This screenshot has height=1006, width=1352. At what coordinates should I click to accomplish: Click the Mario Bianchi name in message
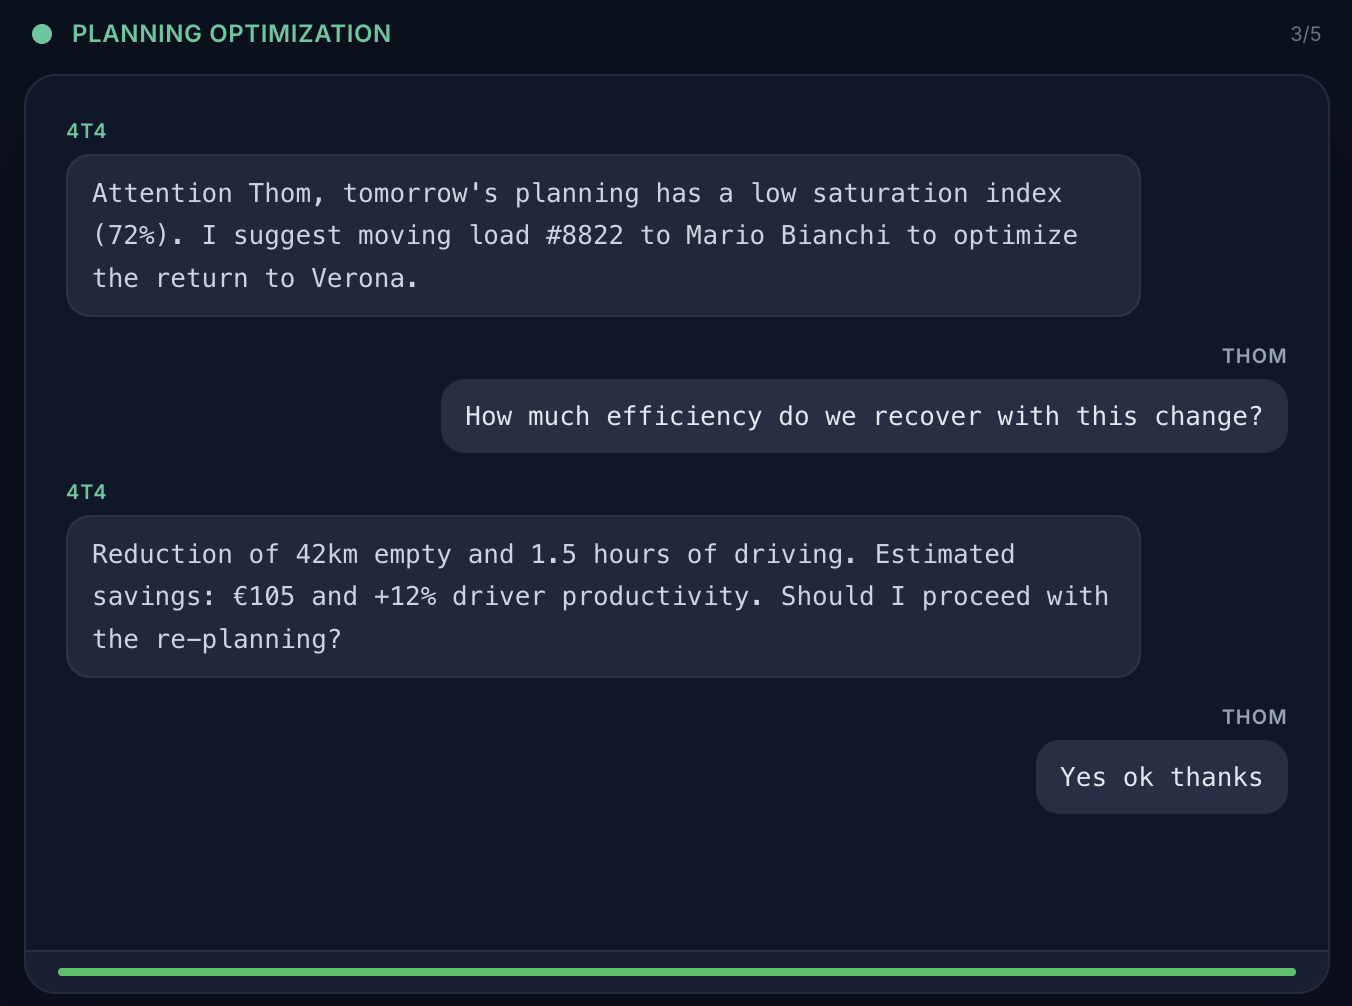click(787, 235)
